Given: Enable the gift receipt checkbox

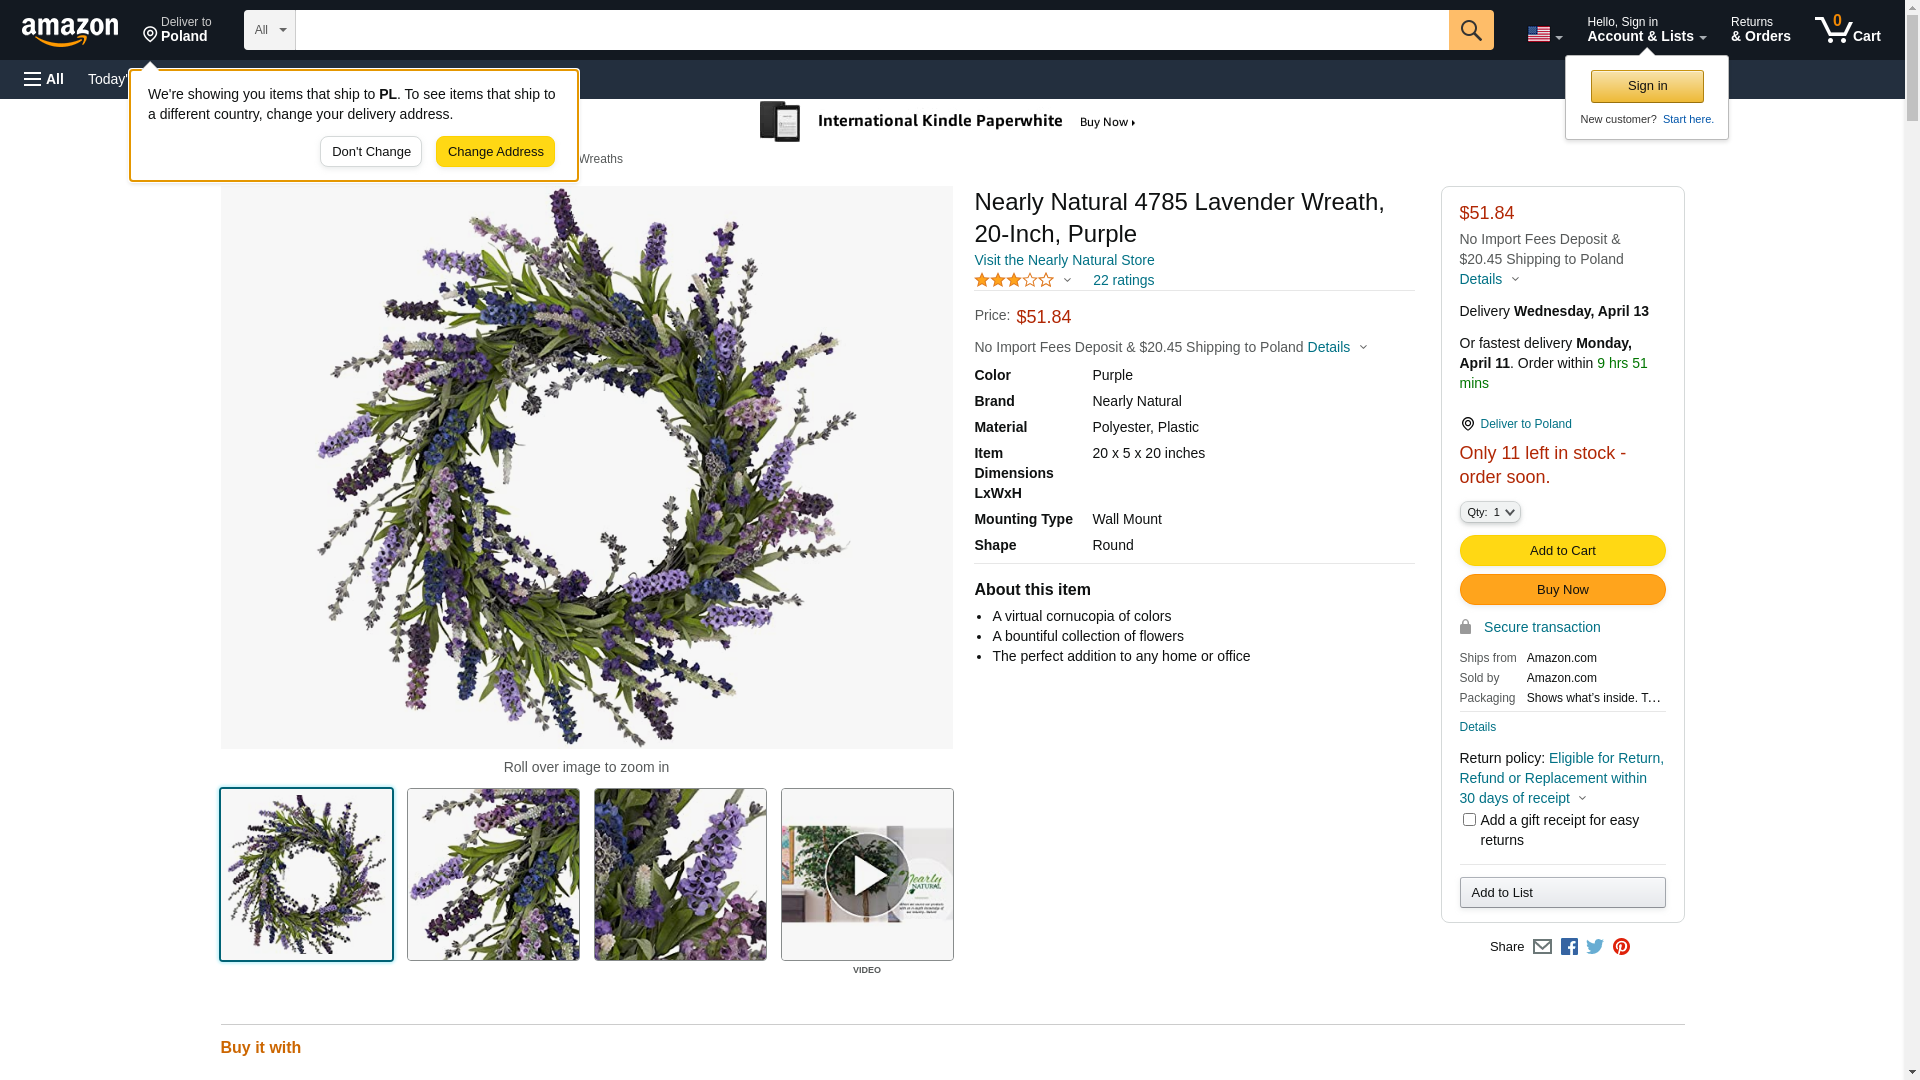Looking at the screenshot, I should (x=1469, y=820).
